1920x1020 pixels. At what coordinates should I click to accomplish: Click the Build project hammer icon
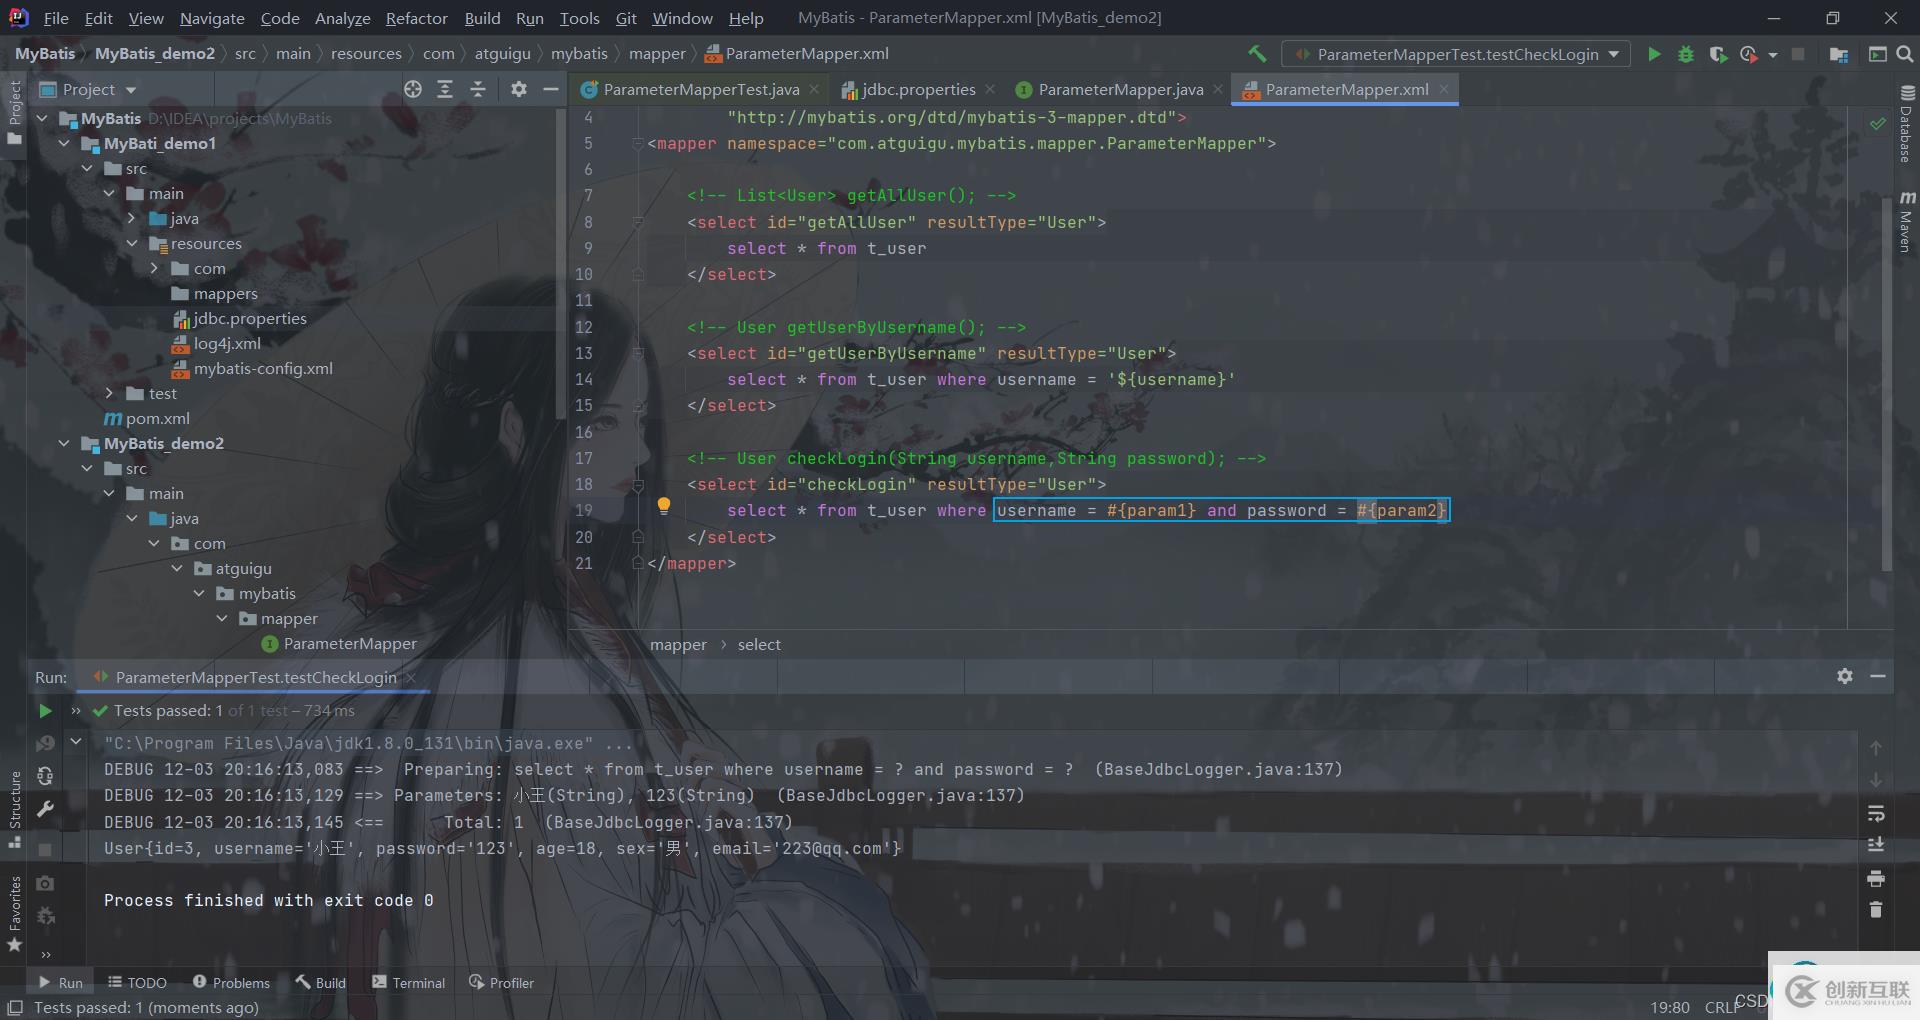point(1257,54)
